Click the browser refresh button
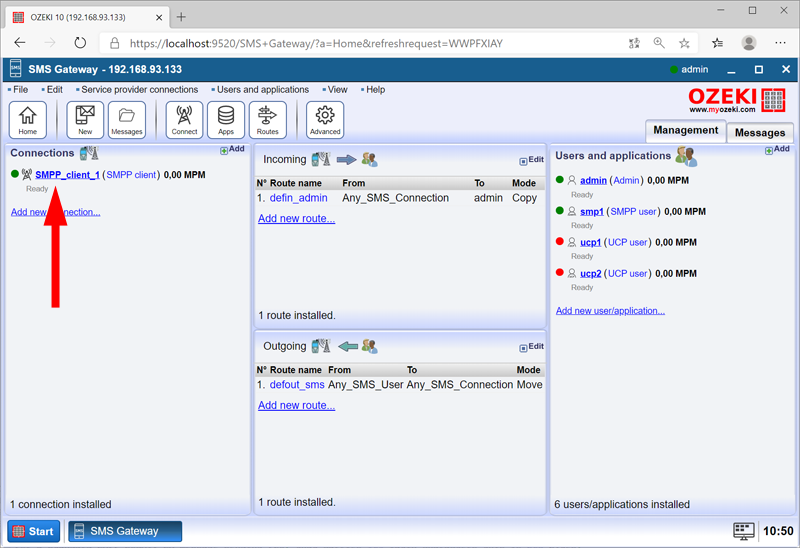Screen dimensions: 800x548 (80, 43)
